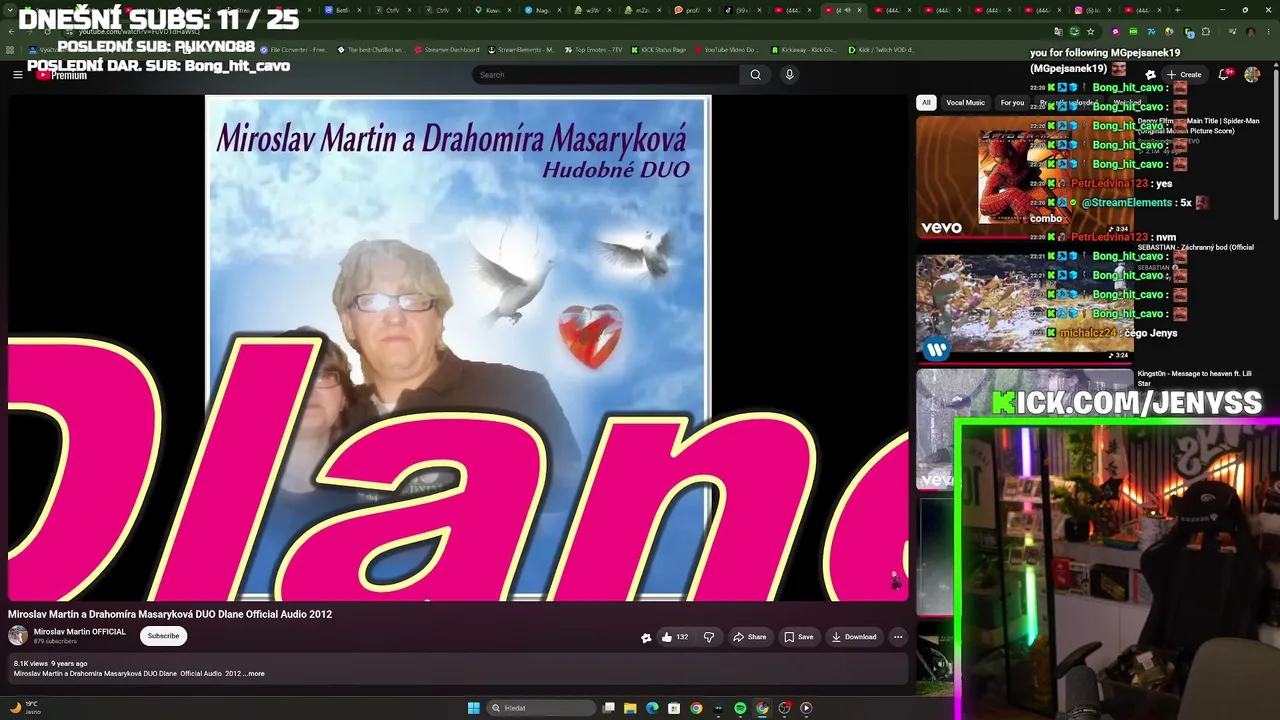The width and height of the screenshot is (1280, 720).
Task: Open Spotify from the taskbar
Action: point(740,708)
